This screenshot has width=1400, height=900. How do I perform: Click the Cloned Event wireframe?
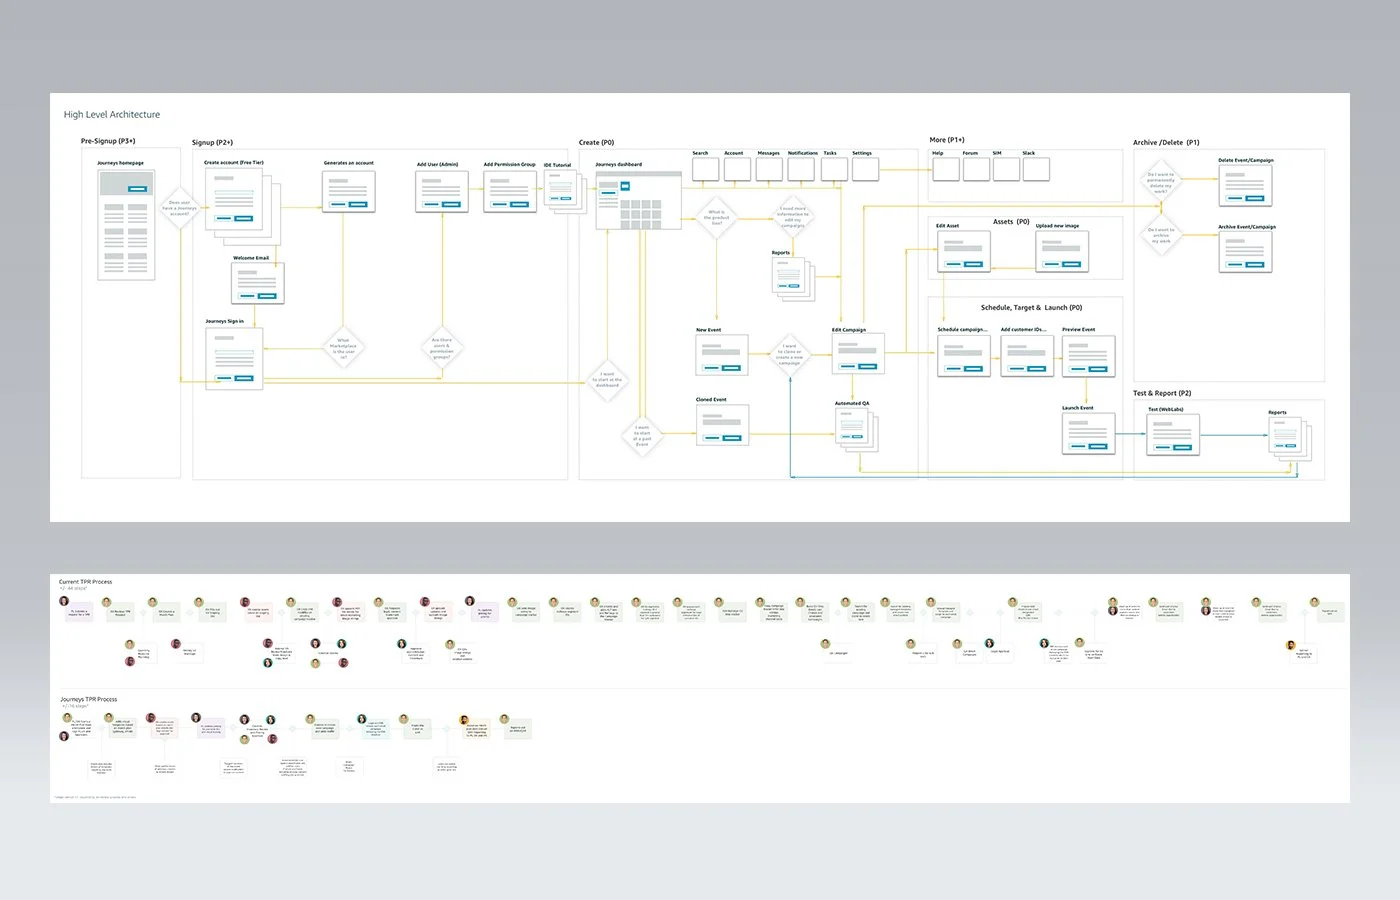[722, 424]
